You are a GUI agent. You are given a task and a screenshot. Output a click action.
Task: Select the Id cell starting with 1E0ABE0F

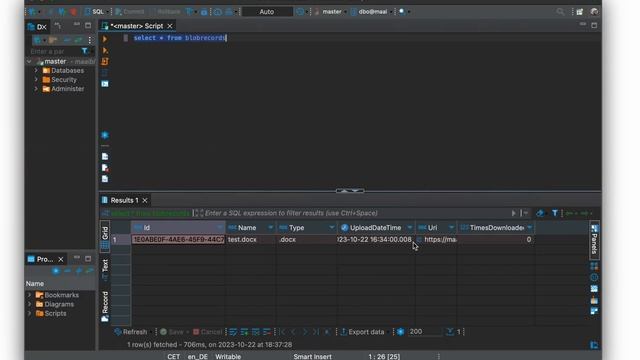[178, 240]
